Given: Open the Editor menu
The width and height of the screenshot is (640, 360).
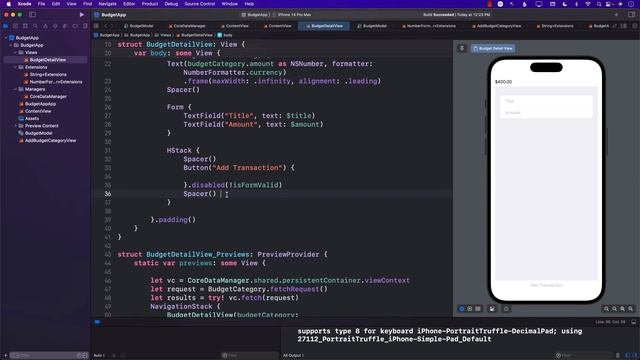Looking at the screenshot, I should [129, 4].
